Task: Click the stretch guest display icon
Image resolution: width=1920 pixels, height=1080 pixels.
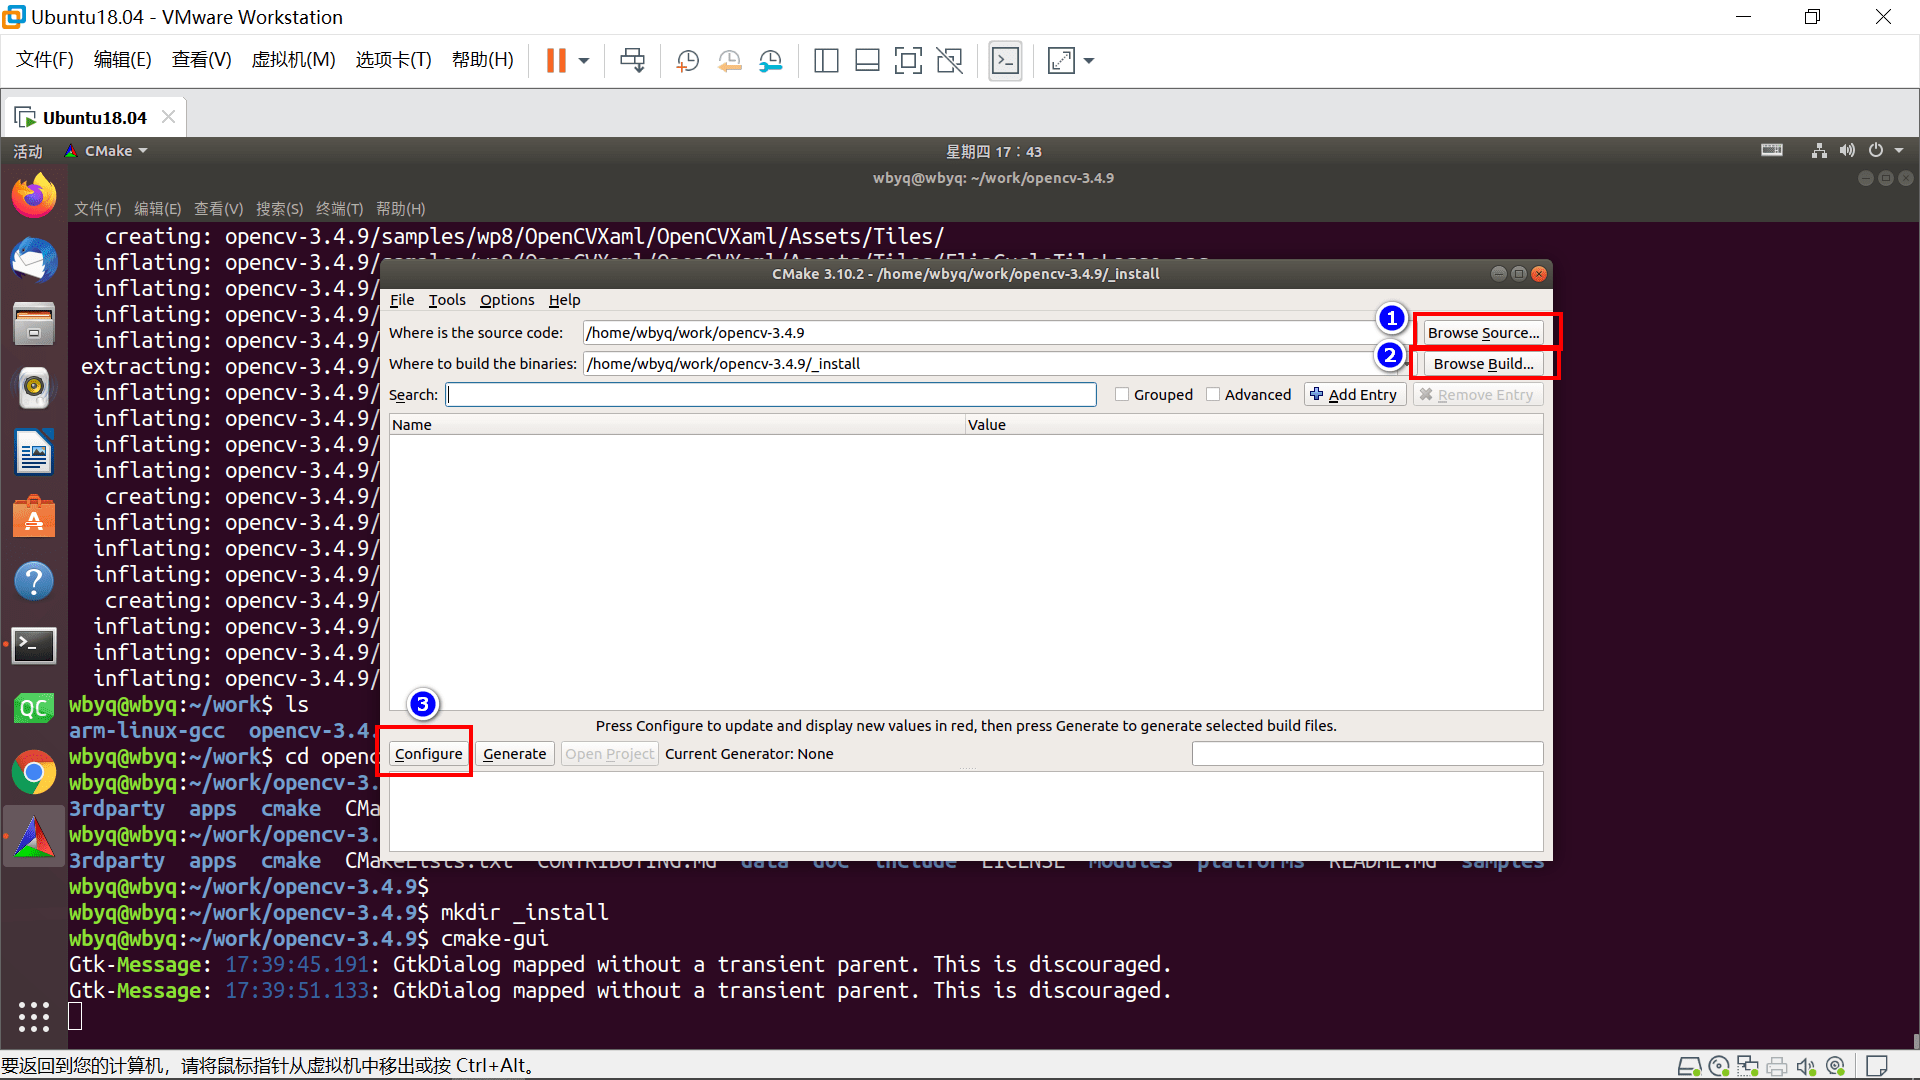Action: (x=1061, y=61)
